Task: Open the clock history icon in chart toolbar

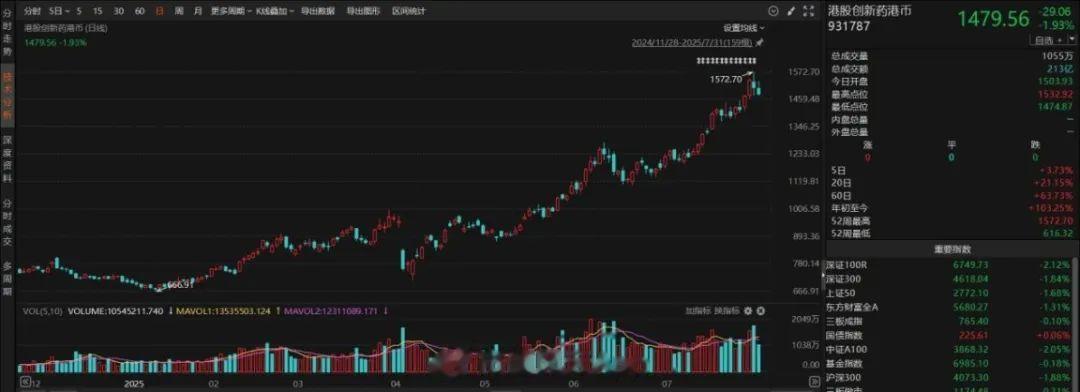Action: [772, 11]
